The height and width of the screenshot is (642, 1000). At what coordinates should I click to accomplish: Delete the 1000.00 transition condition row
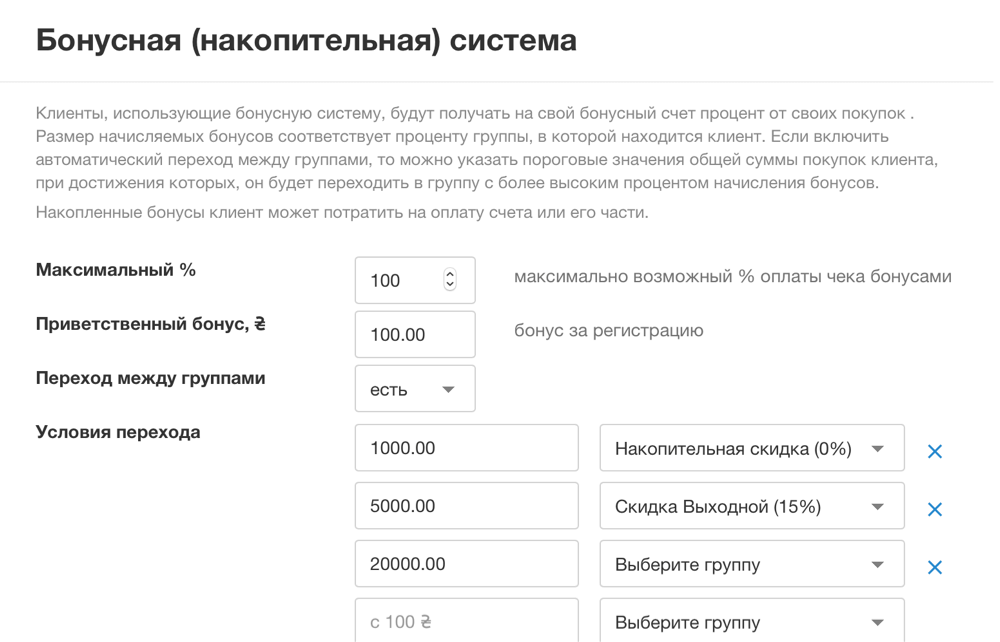tap(935, 451)
